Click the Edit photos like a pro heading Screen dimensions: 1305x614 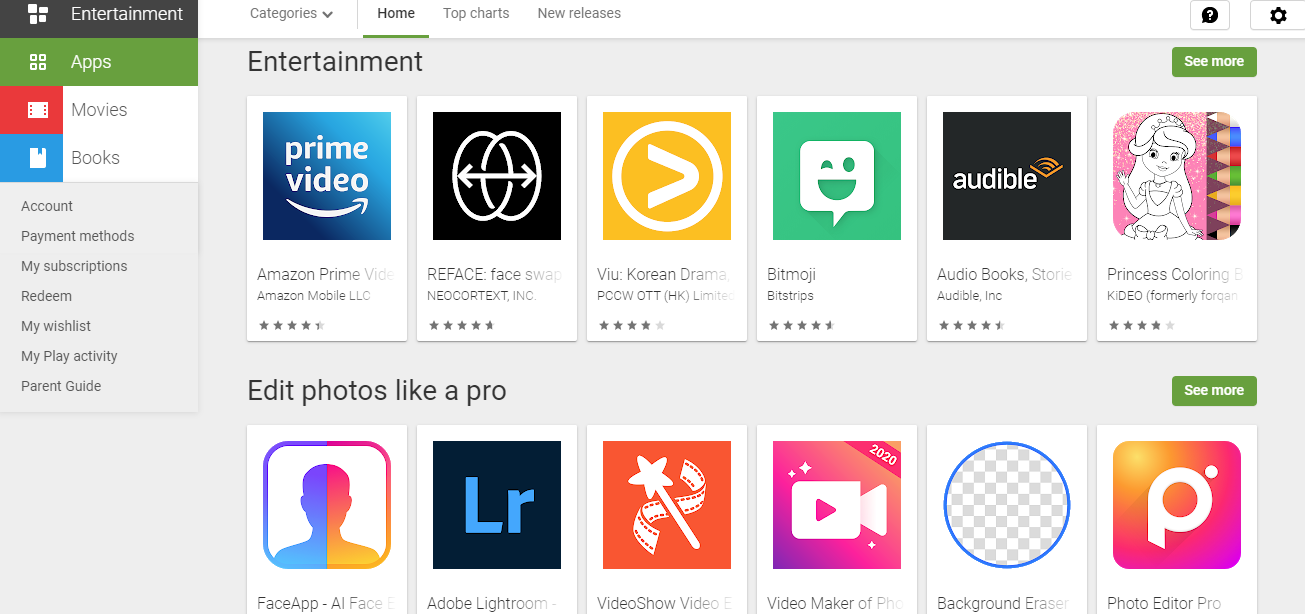(x=377, y=391)
